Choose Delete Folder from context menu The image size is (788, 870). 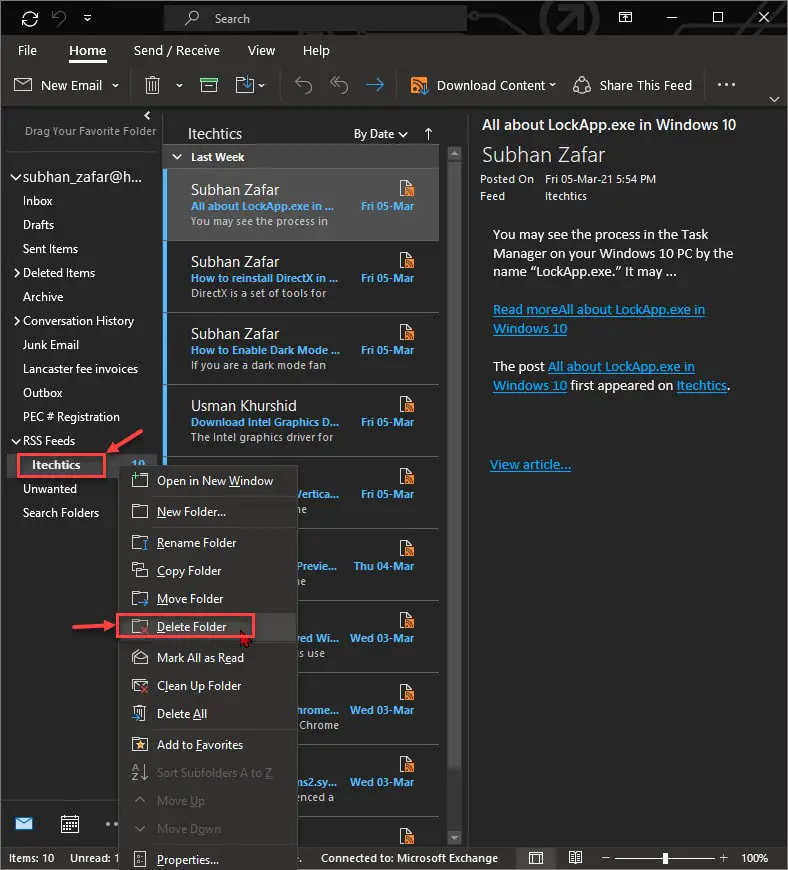pyautogui.click(x=208, y=627)
